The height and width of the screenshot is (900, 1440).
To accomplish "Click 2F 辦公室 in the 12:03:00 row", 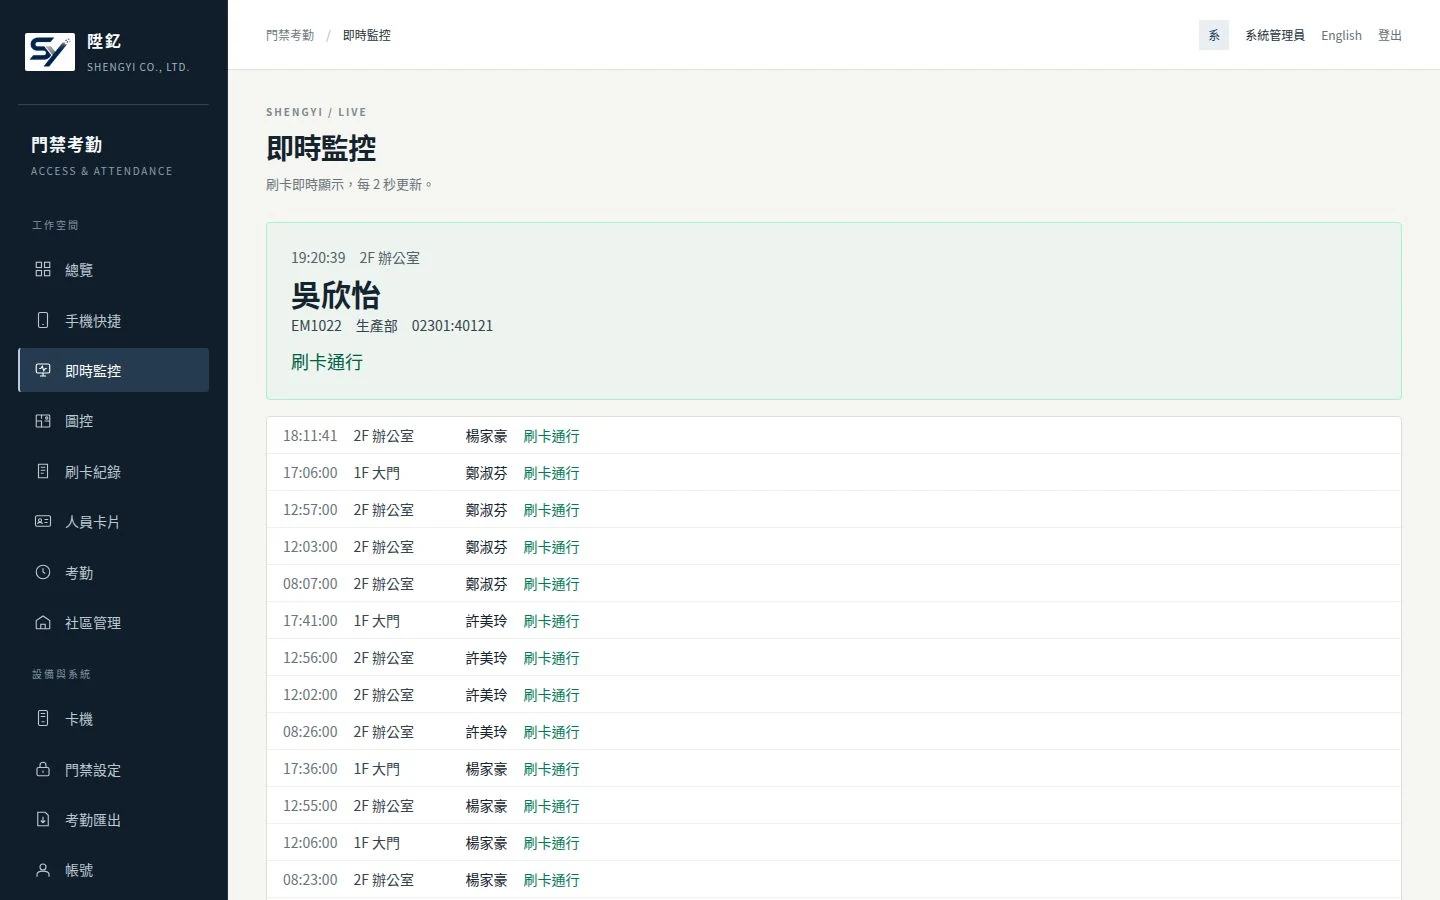I will [384, 547].
